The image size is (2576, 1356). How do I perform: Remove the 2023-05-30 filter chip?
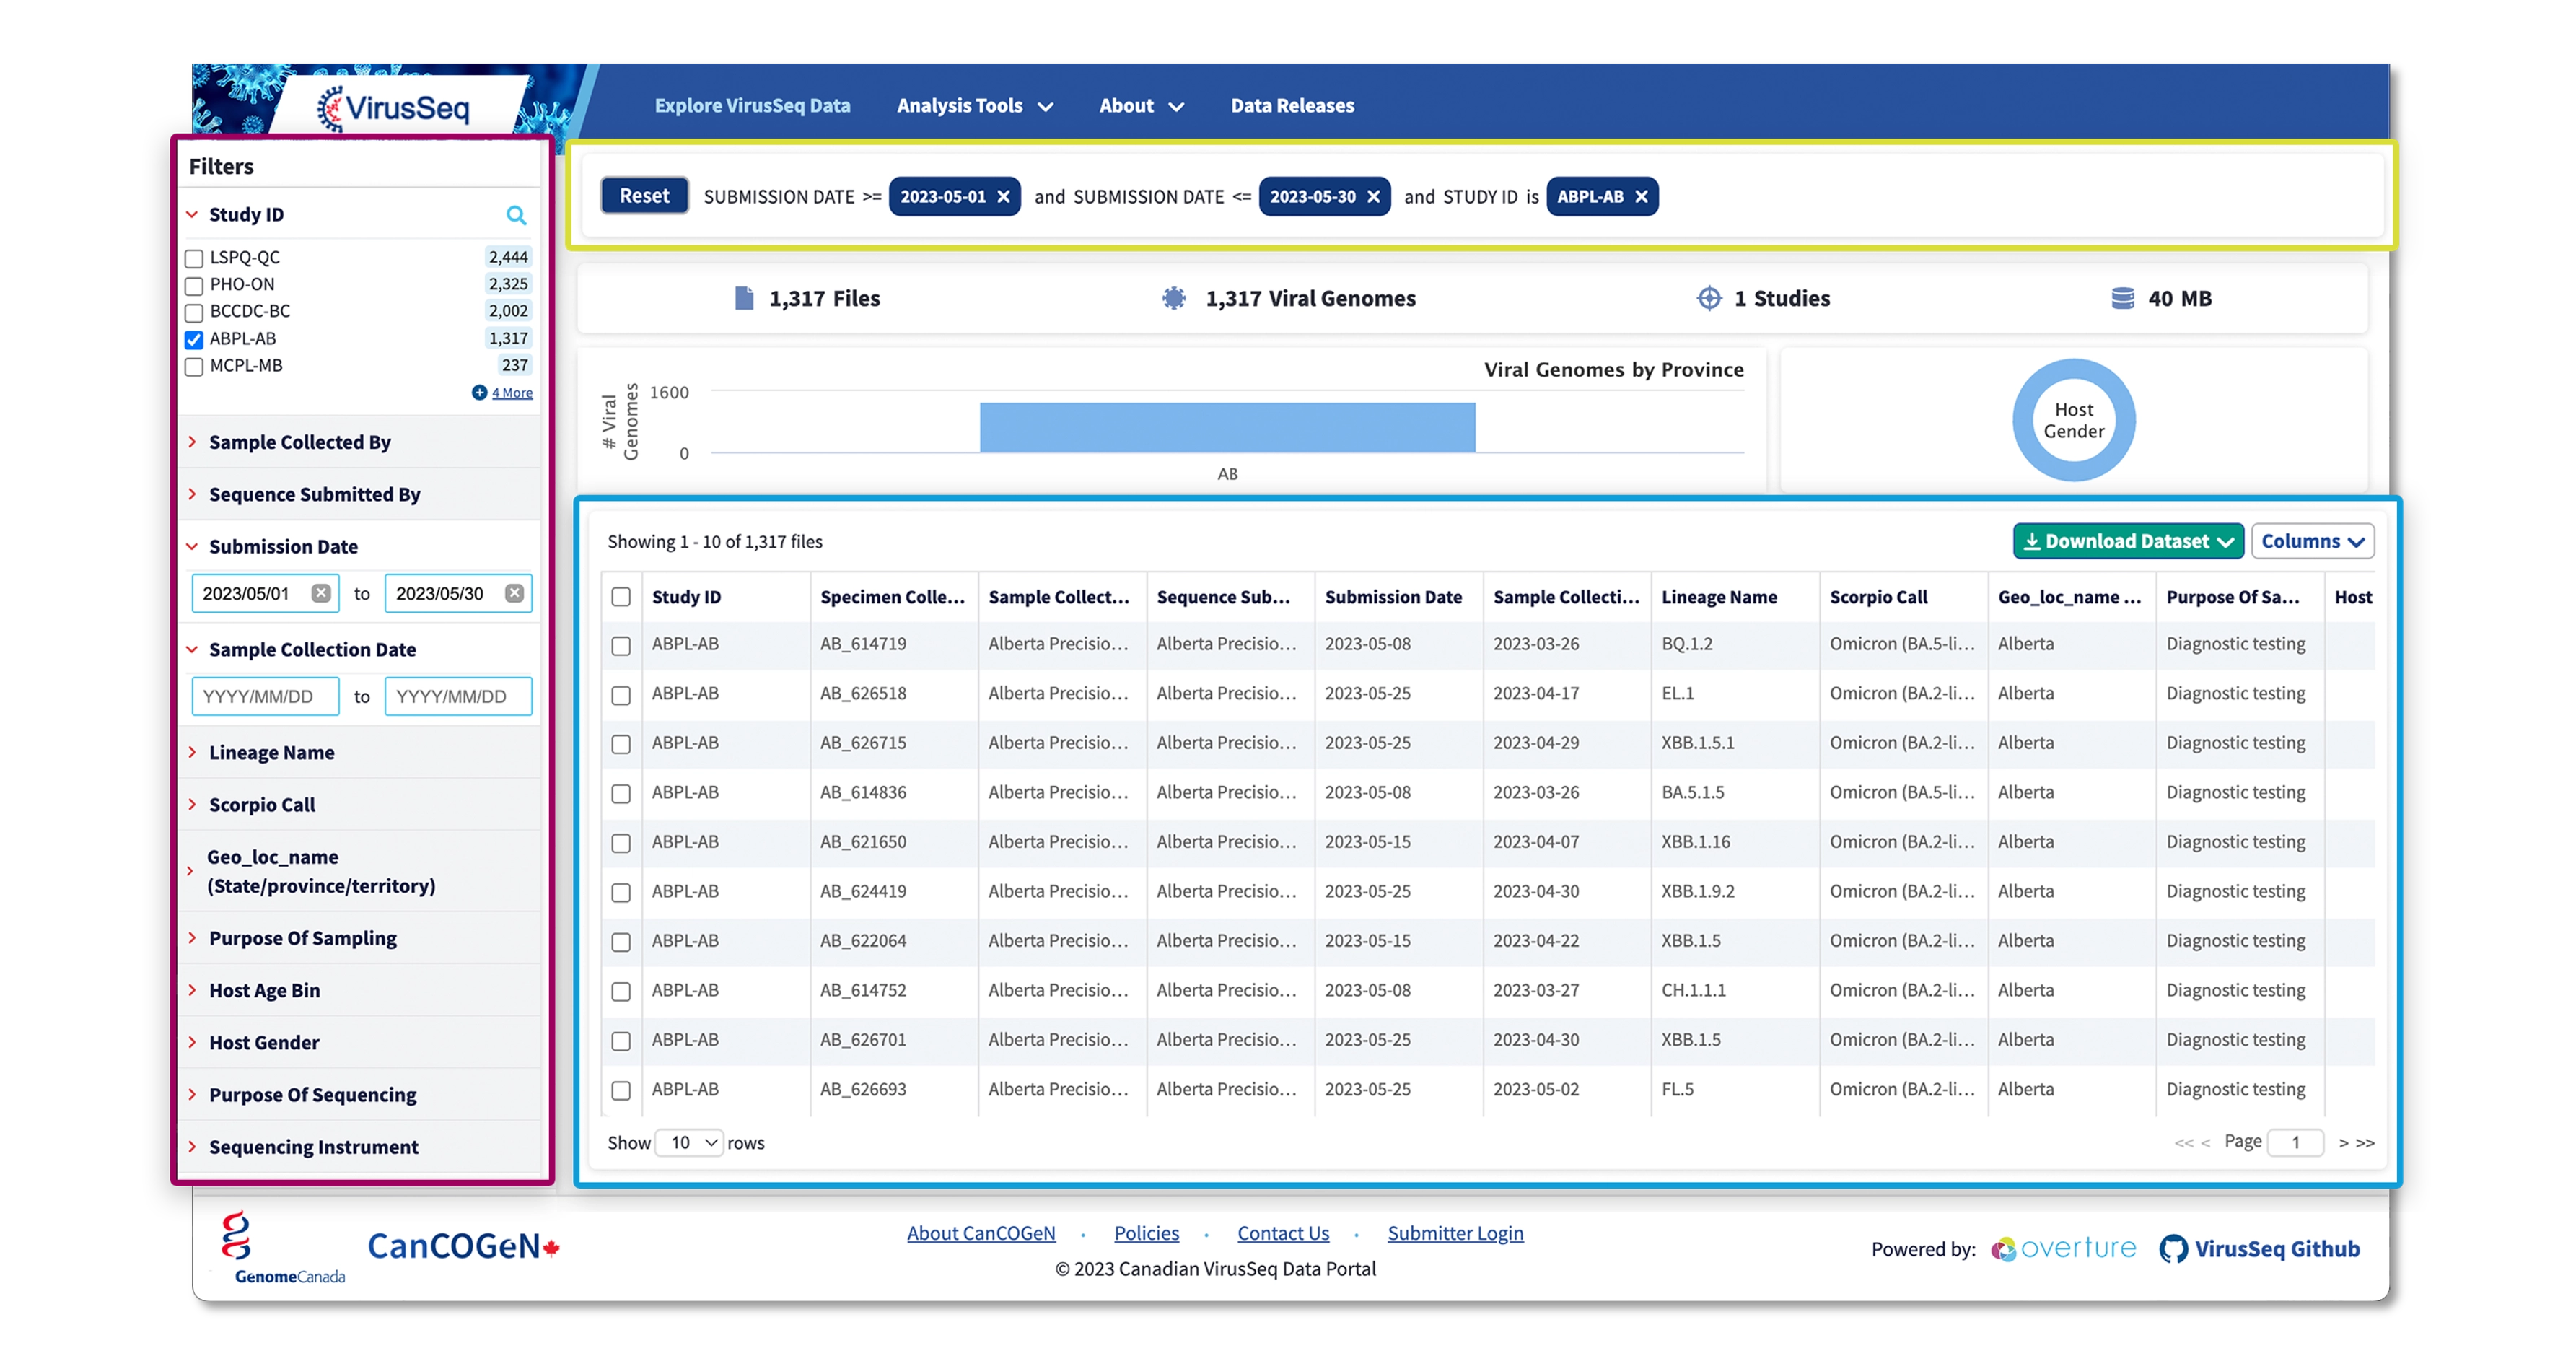[1374, 197]
